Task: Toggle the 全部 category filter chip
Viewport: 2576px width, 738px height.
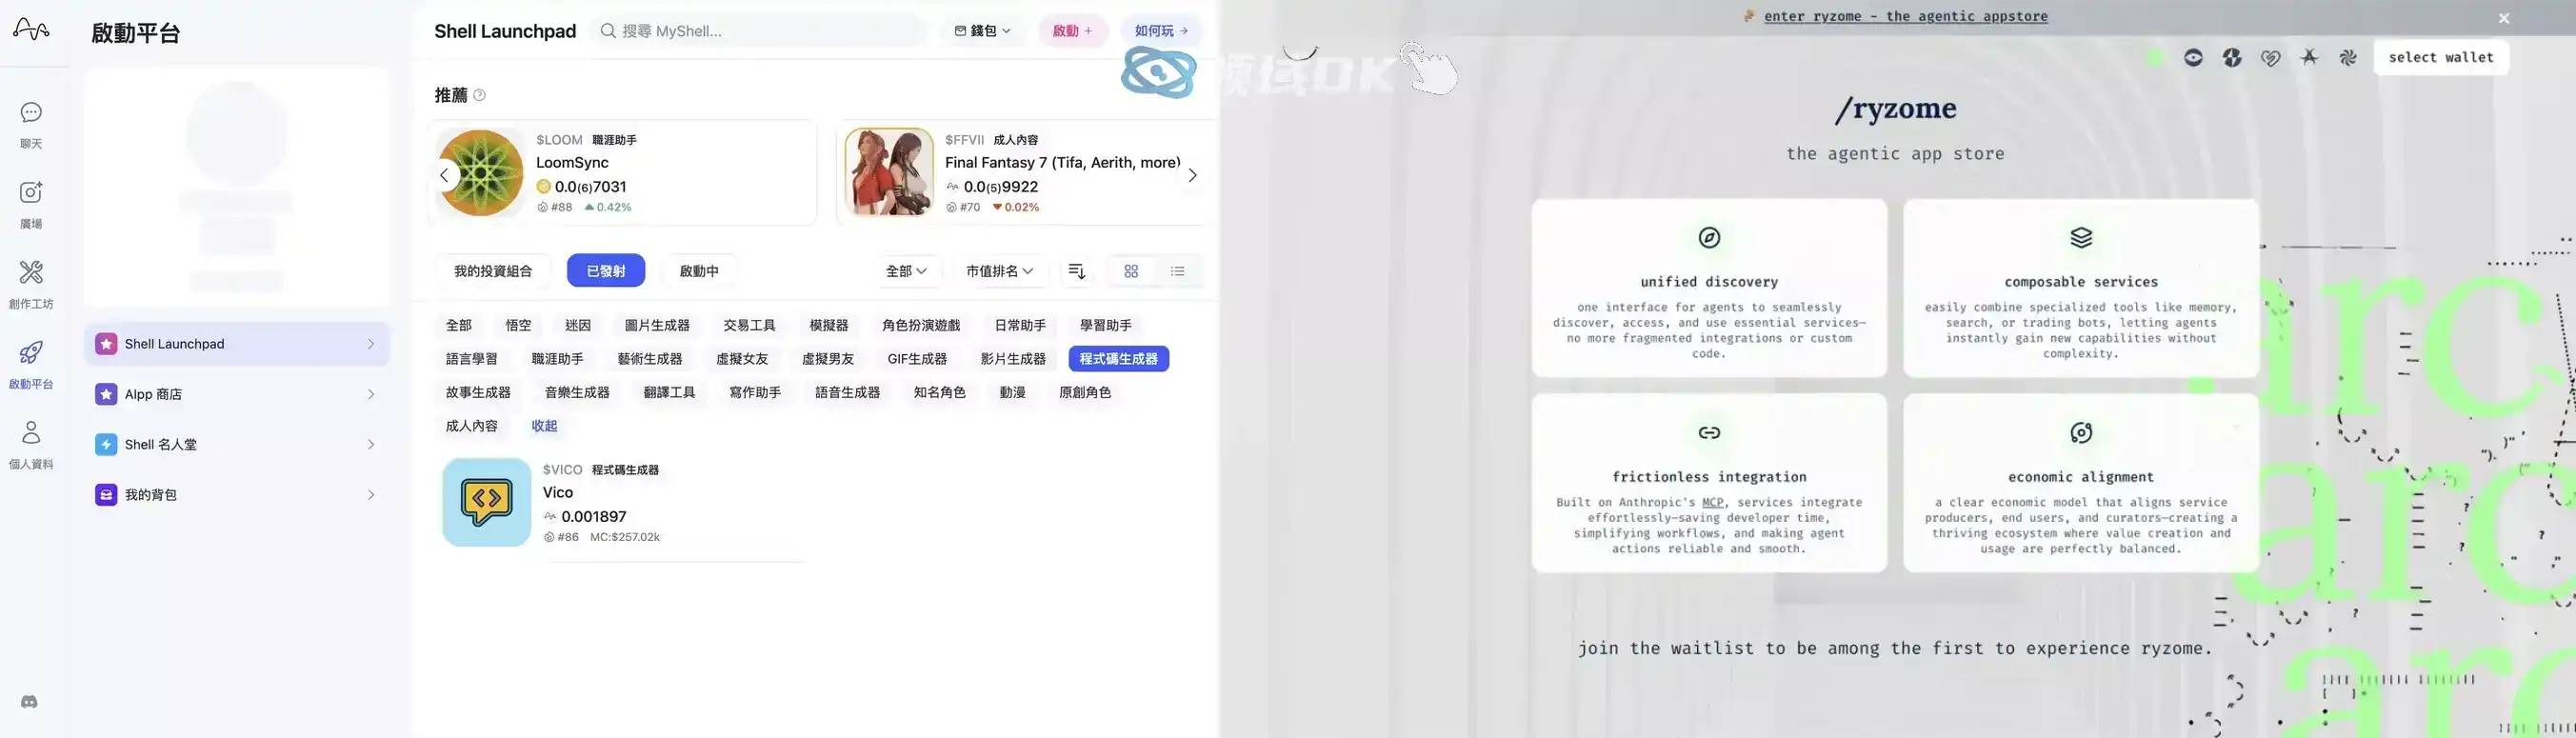Action: tap(459, 326)
